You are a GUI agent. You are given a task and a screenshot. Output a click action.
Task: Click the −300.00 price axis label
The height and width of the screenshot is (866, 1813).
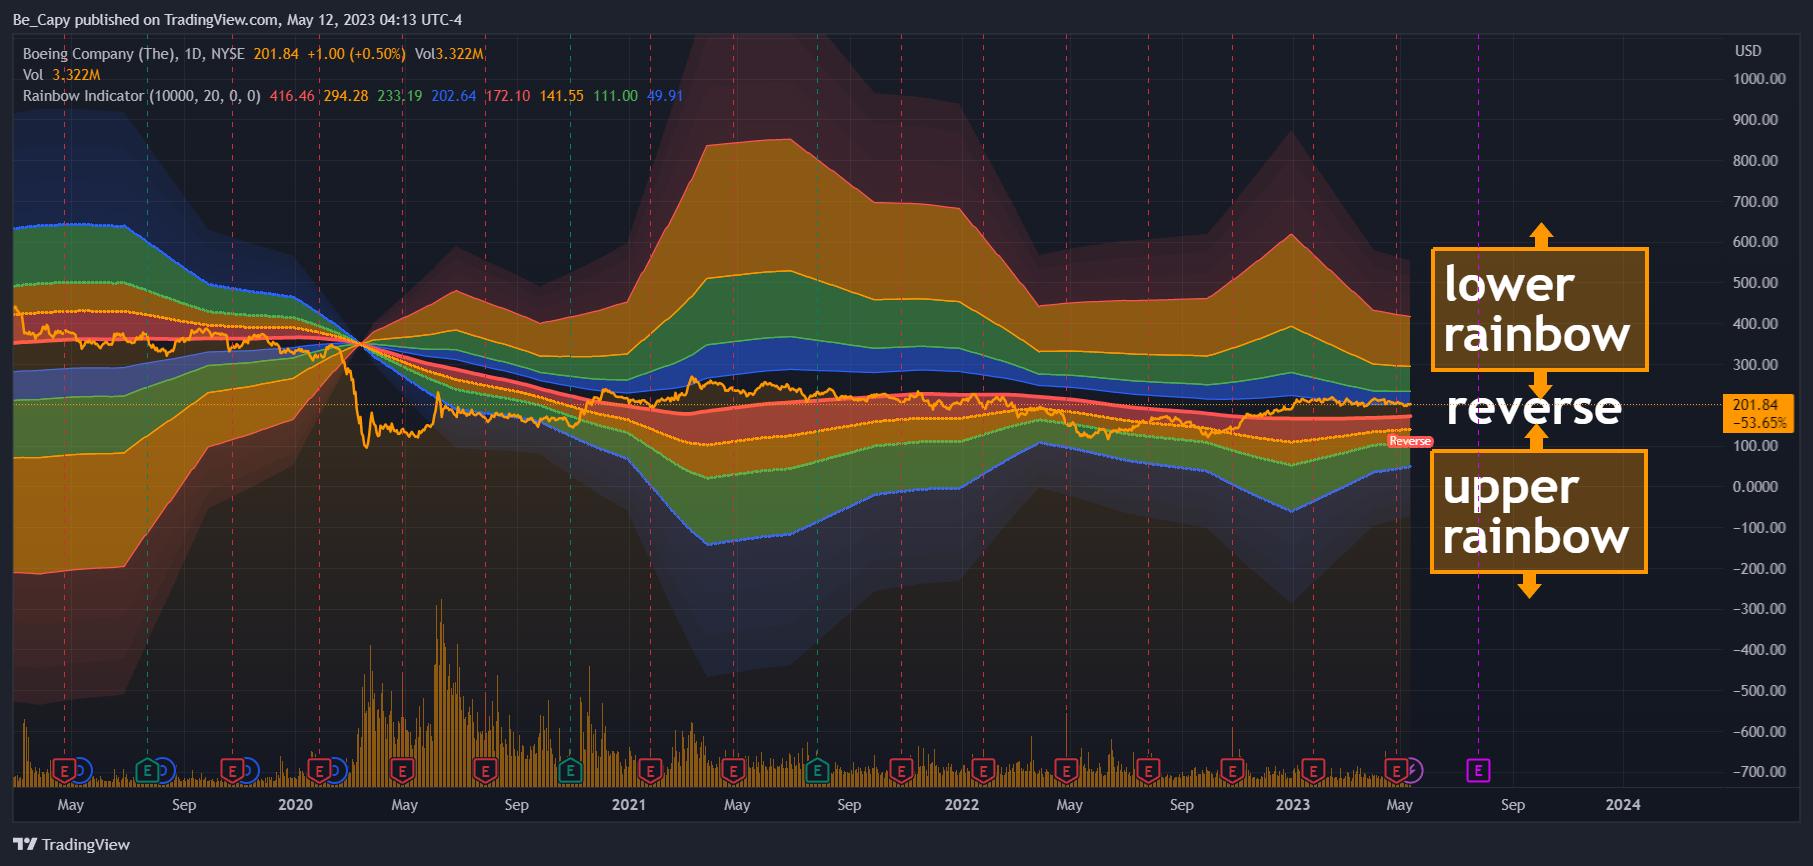[x=1759, y=609]
